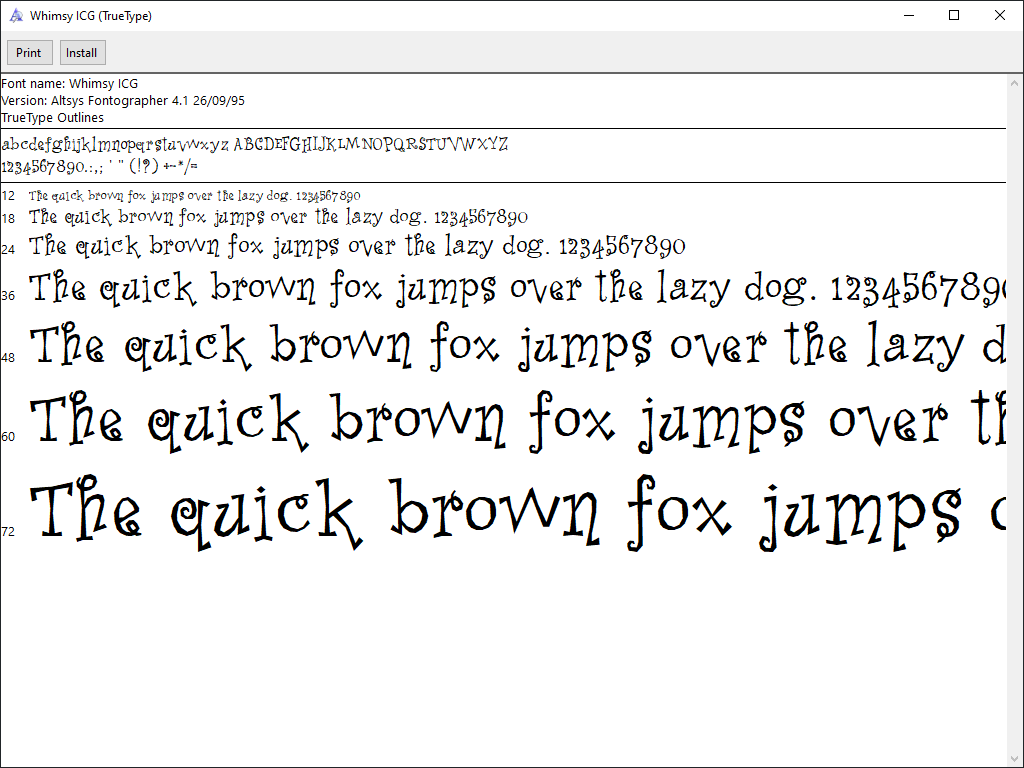
Task: Click the alphabet character sample line
Action: 255,145
